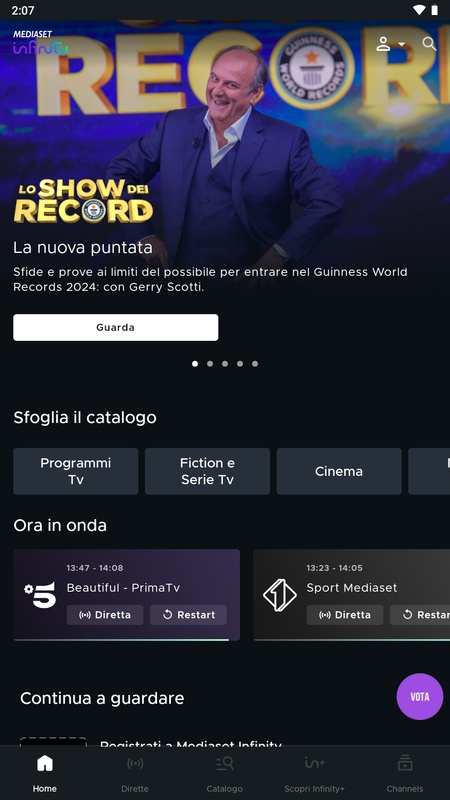This screenshot has width=450, height=800.
Task: Tap the Canale 5 channel logo
Action: (40, 595)
